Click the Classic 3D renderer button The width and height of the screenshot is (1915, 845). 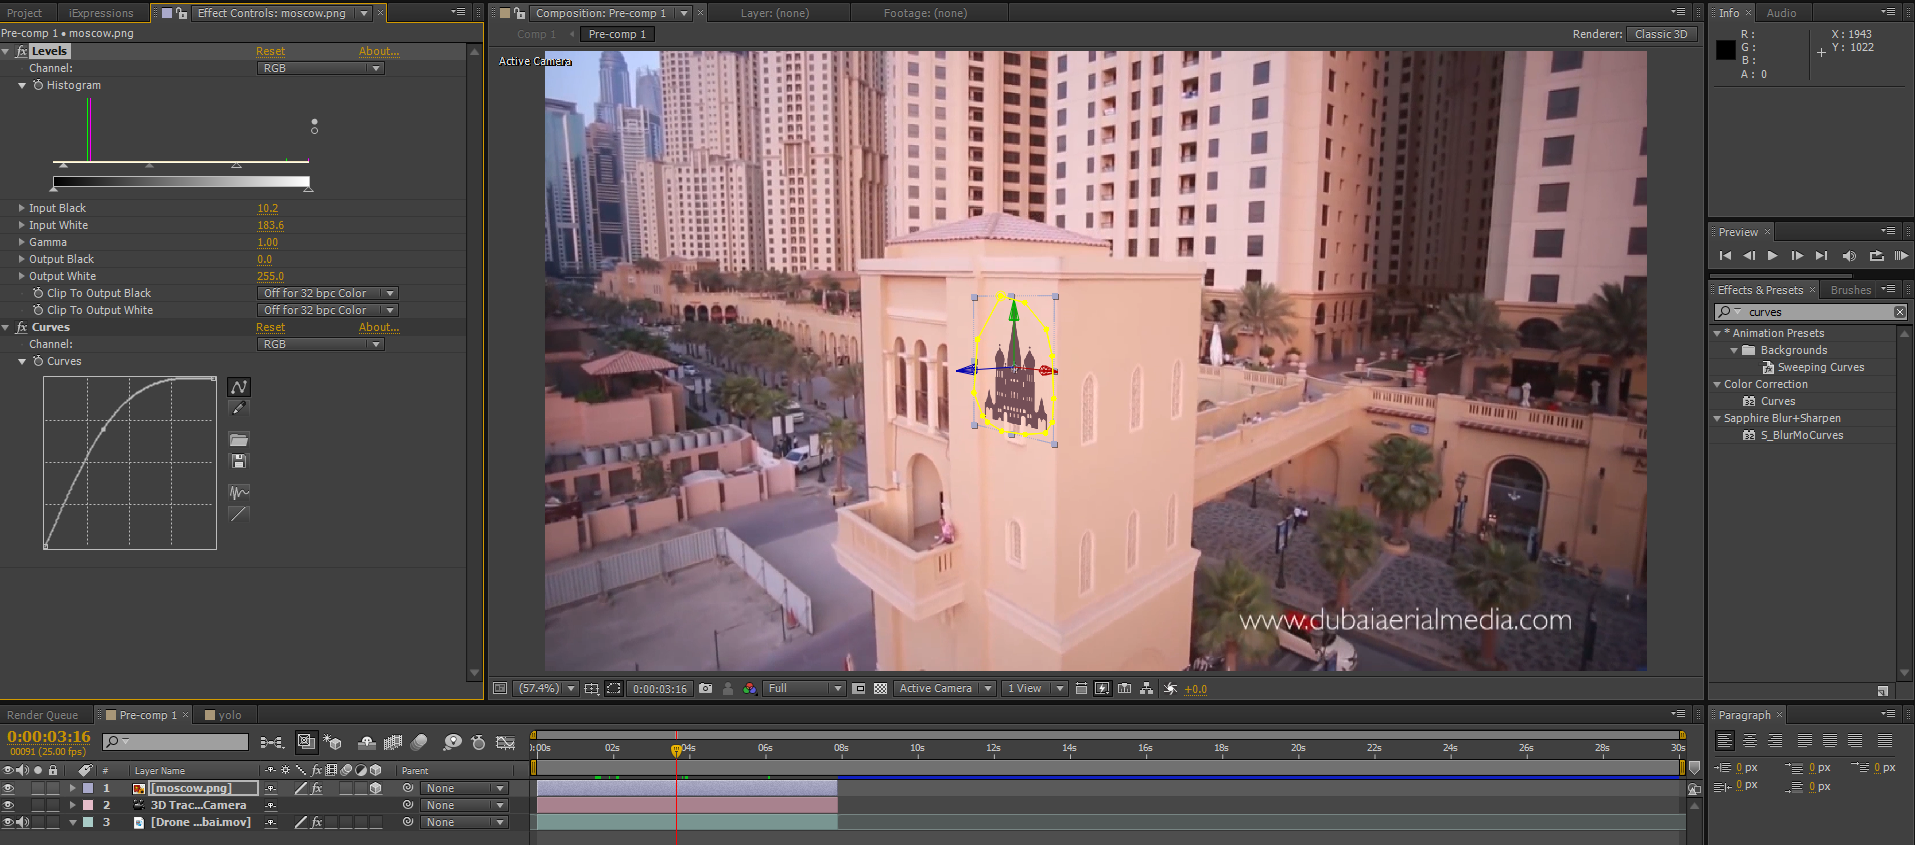pos(1661,34)
